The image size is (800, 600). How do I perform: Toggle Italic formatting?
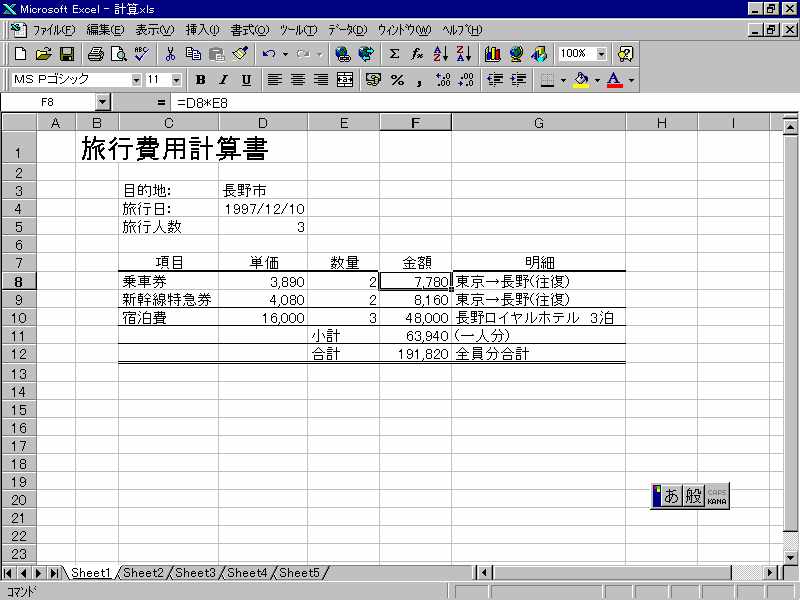pyautogui.click(x=223, y=80)
